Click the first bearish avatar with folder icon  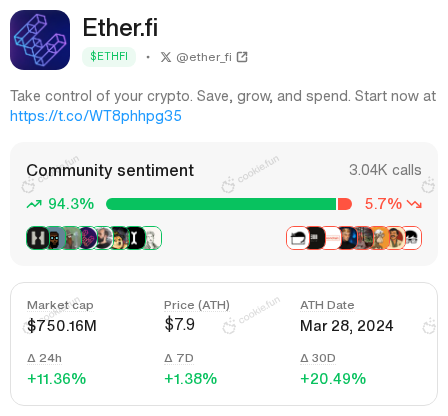tap(297, 238)
